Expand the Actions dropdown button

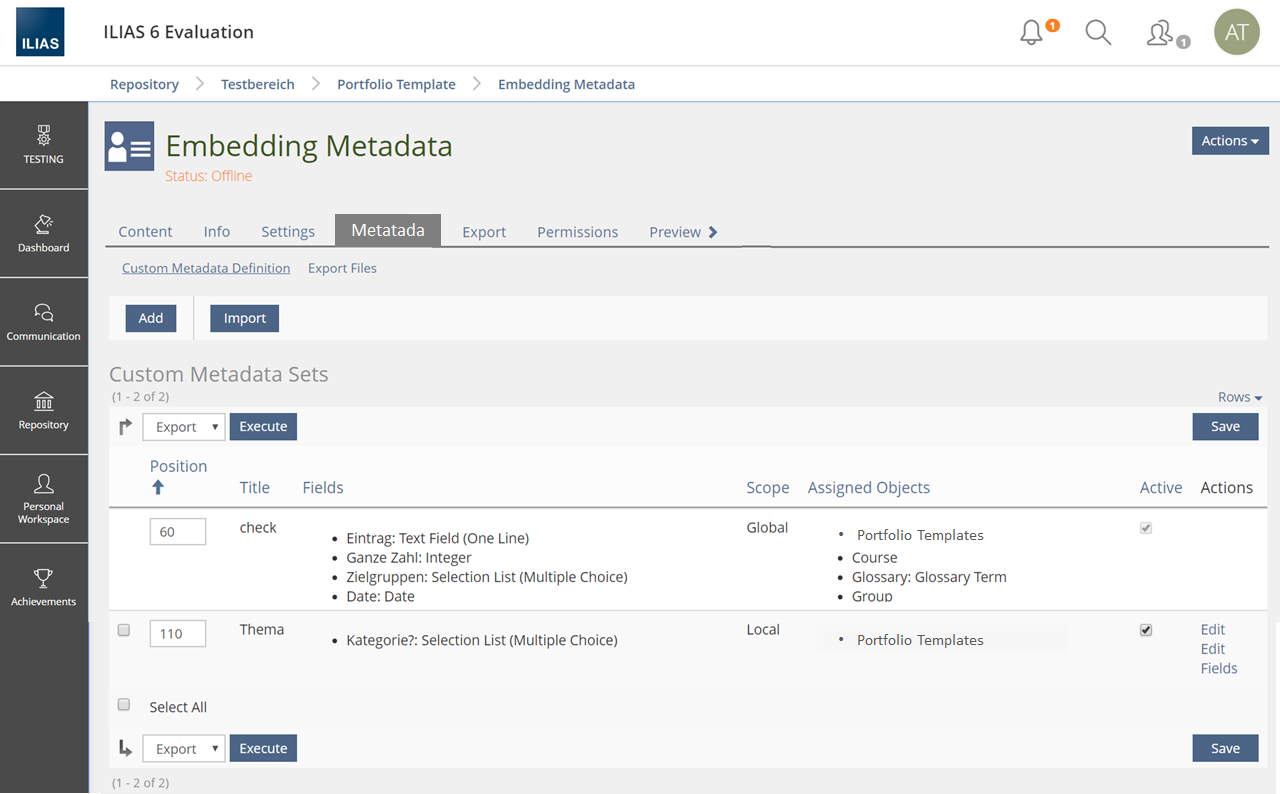pyautogui.click(x=1230, y=141)
